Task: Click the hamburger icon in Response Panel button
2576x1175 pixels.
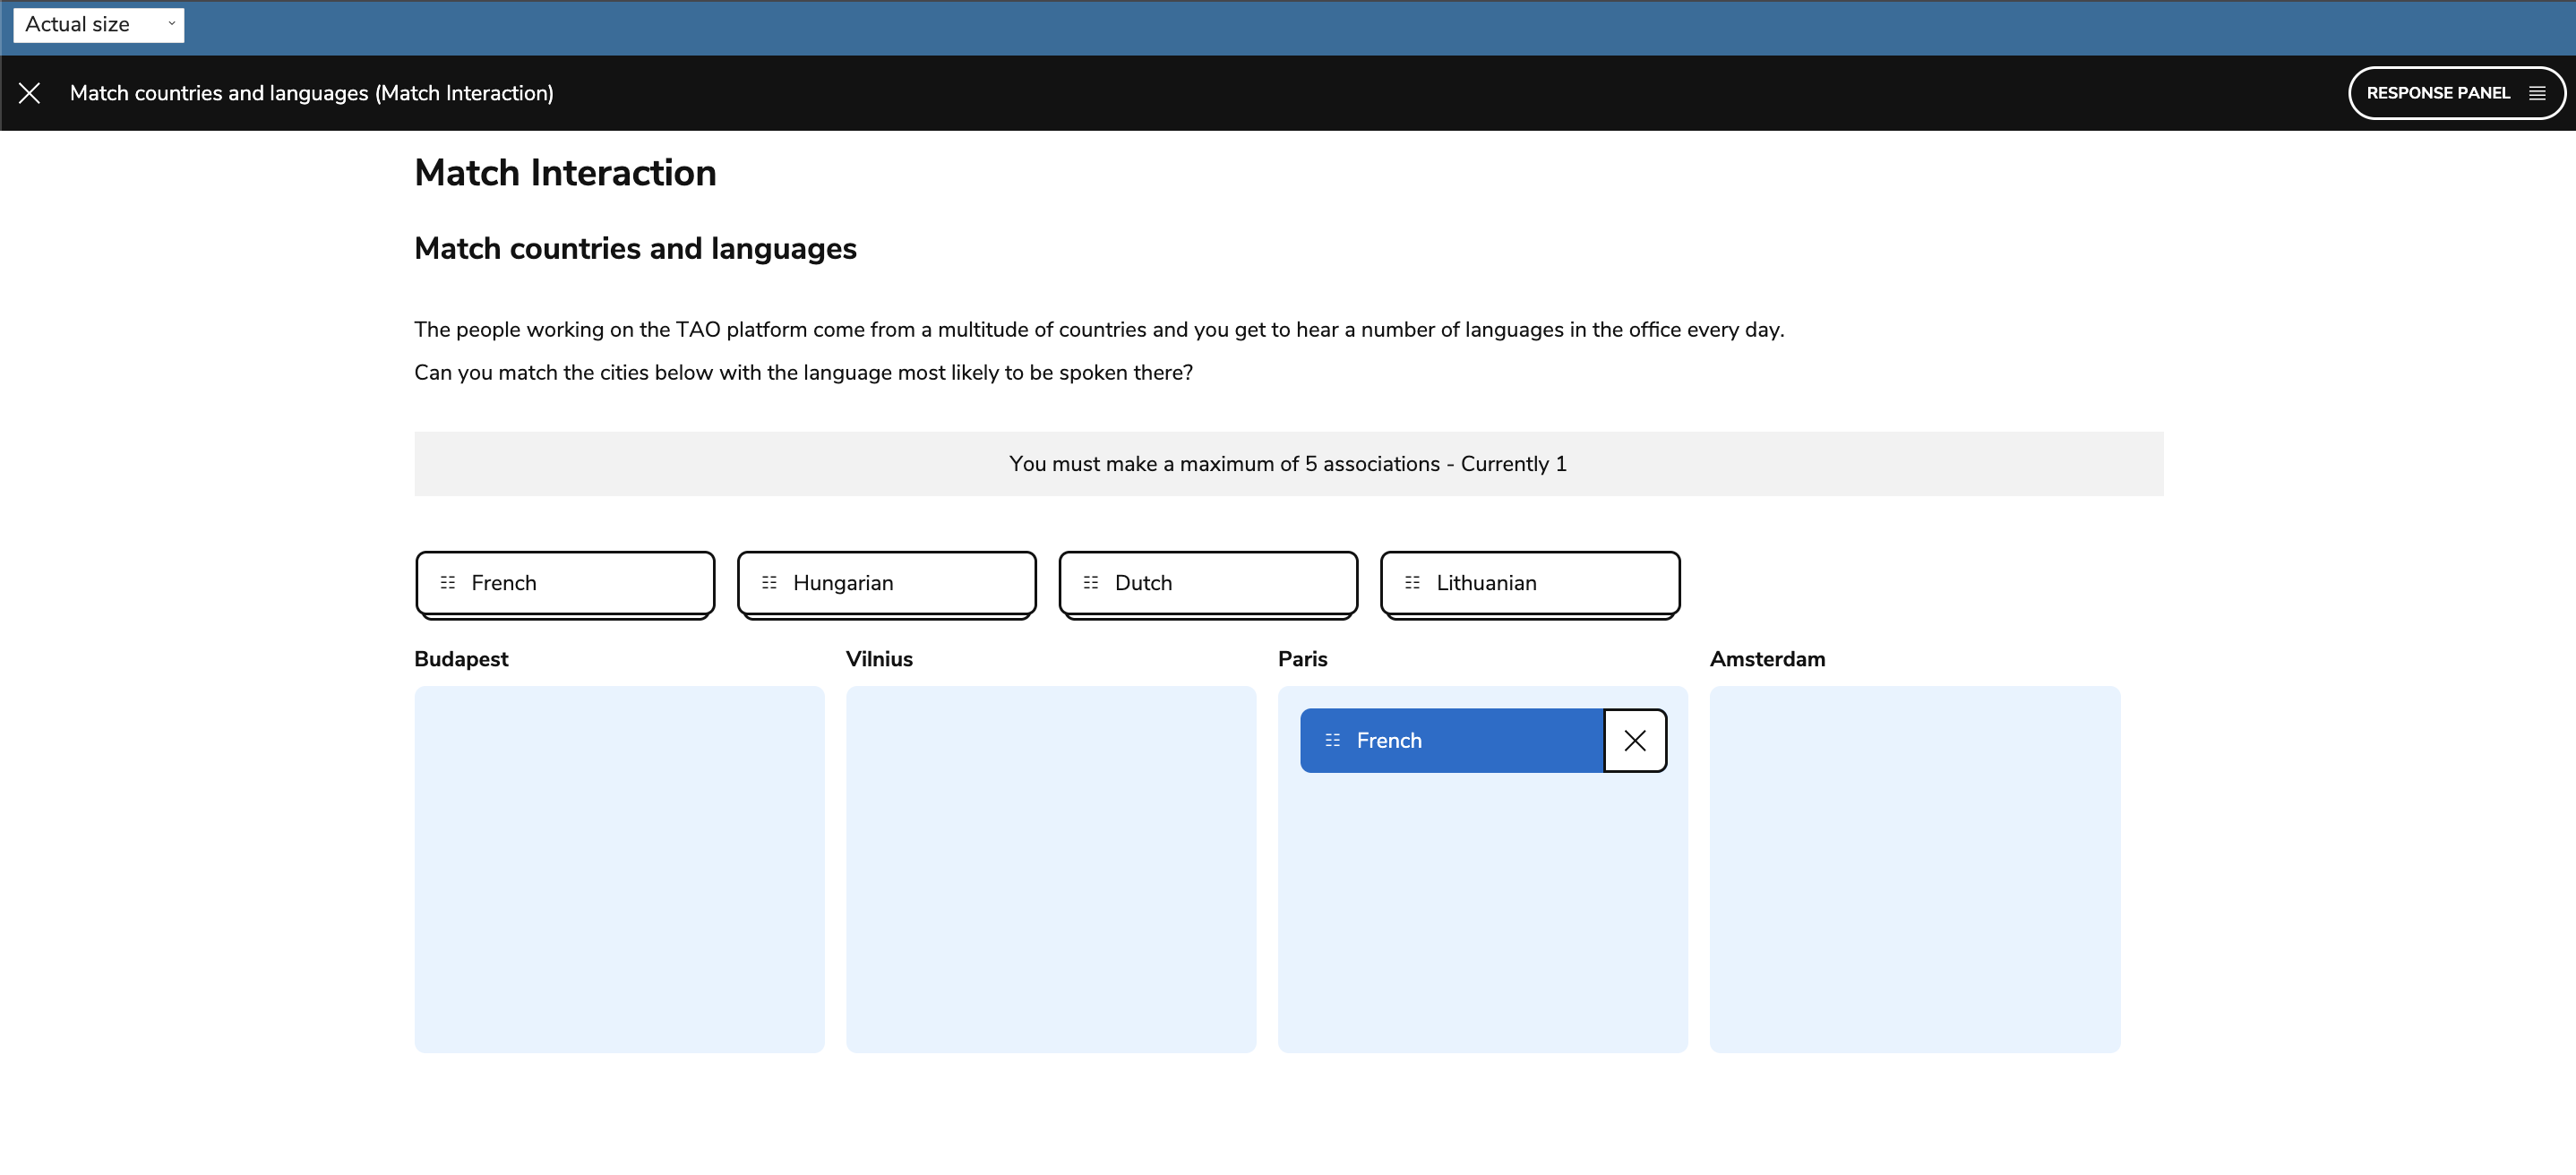Action: [2537, 93]
